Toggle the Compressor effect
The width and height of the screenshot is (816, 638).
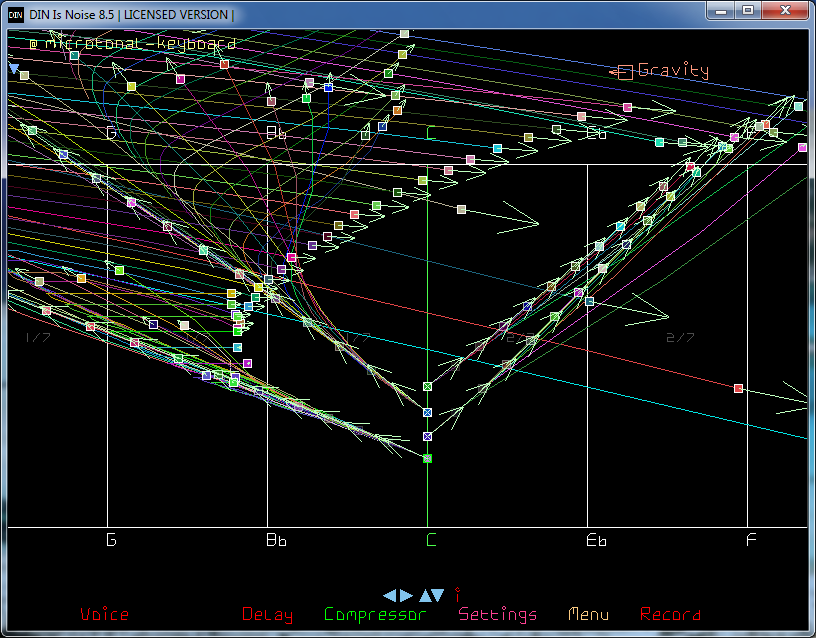coord(375,614)
